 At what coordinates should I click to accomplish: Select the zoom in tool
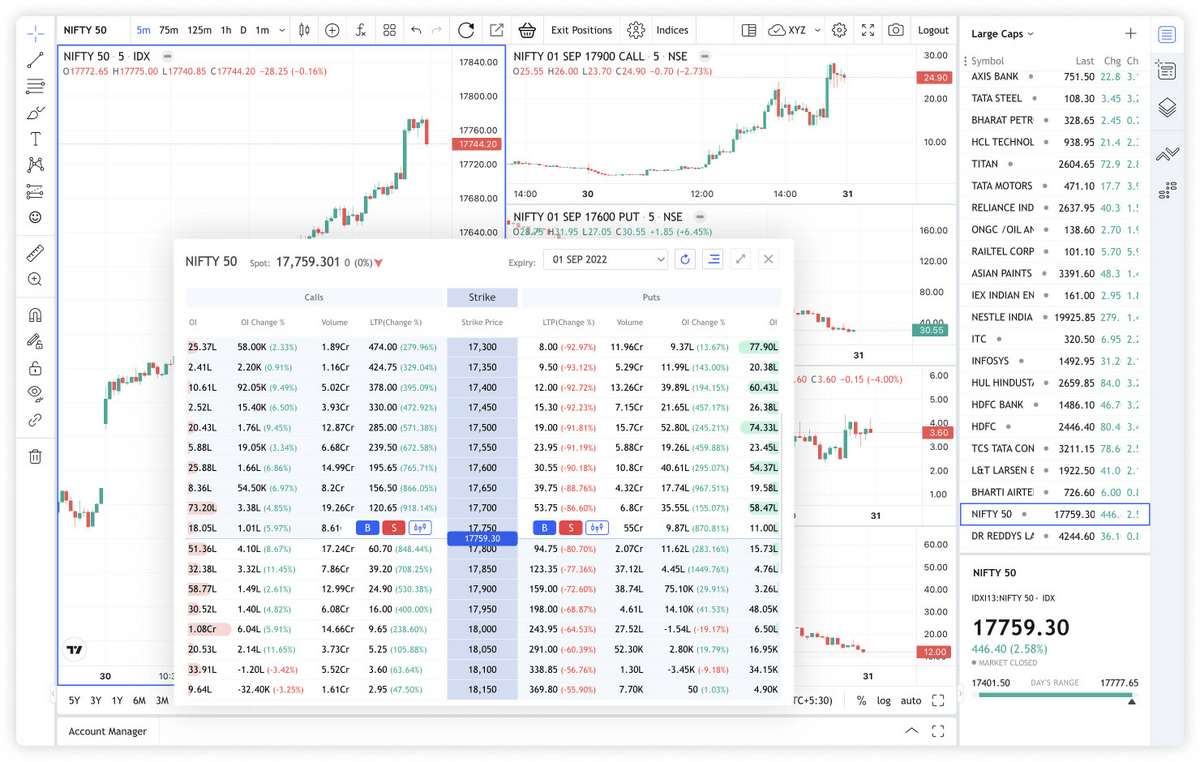coord(35,280)
